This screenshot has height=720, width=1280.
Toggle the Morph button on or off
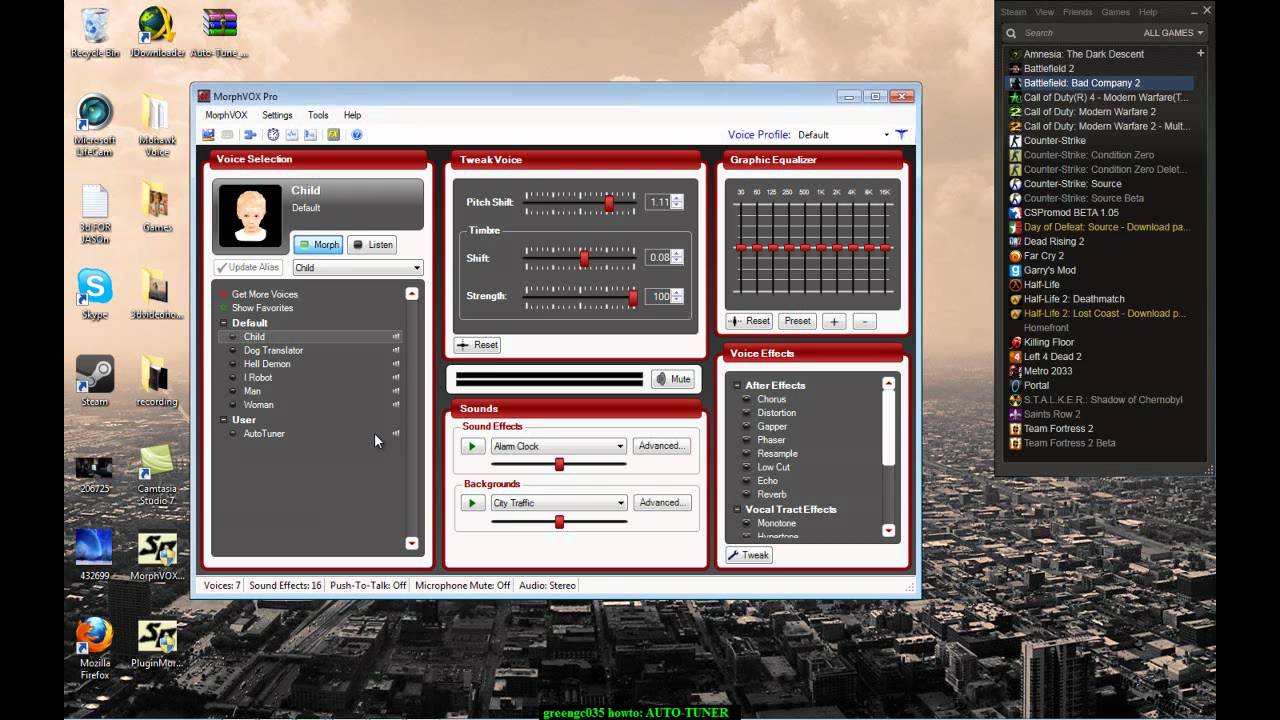pos(318,244)
